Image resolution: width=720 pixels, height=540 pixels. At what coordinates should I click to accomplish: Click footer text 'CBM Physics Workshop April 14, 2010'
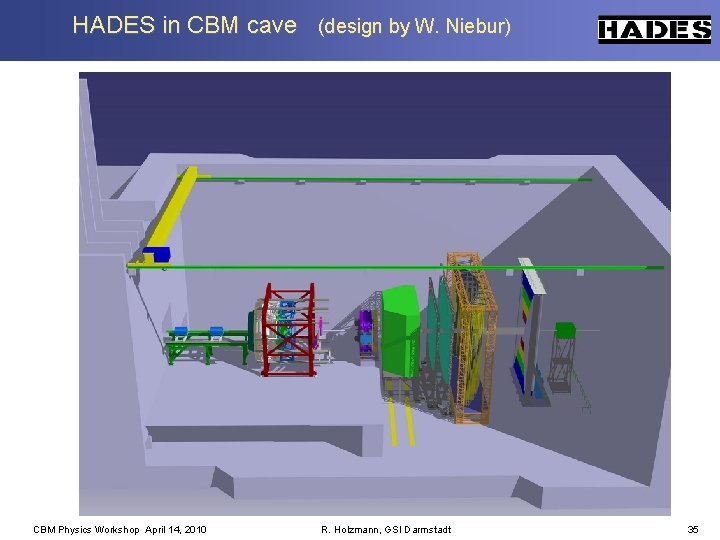[120, 529]
